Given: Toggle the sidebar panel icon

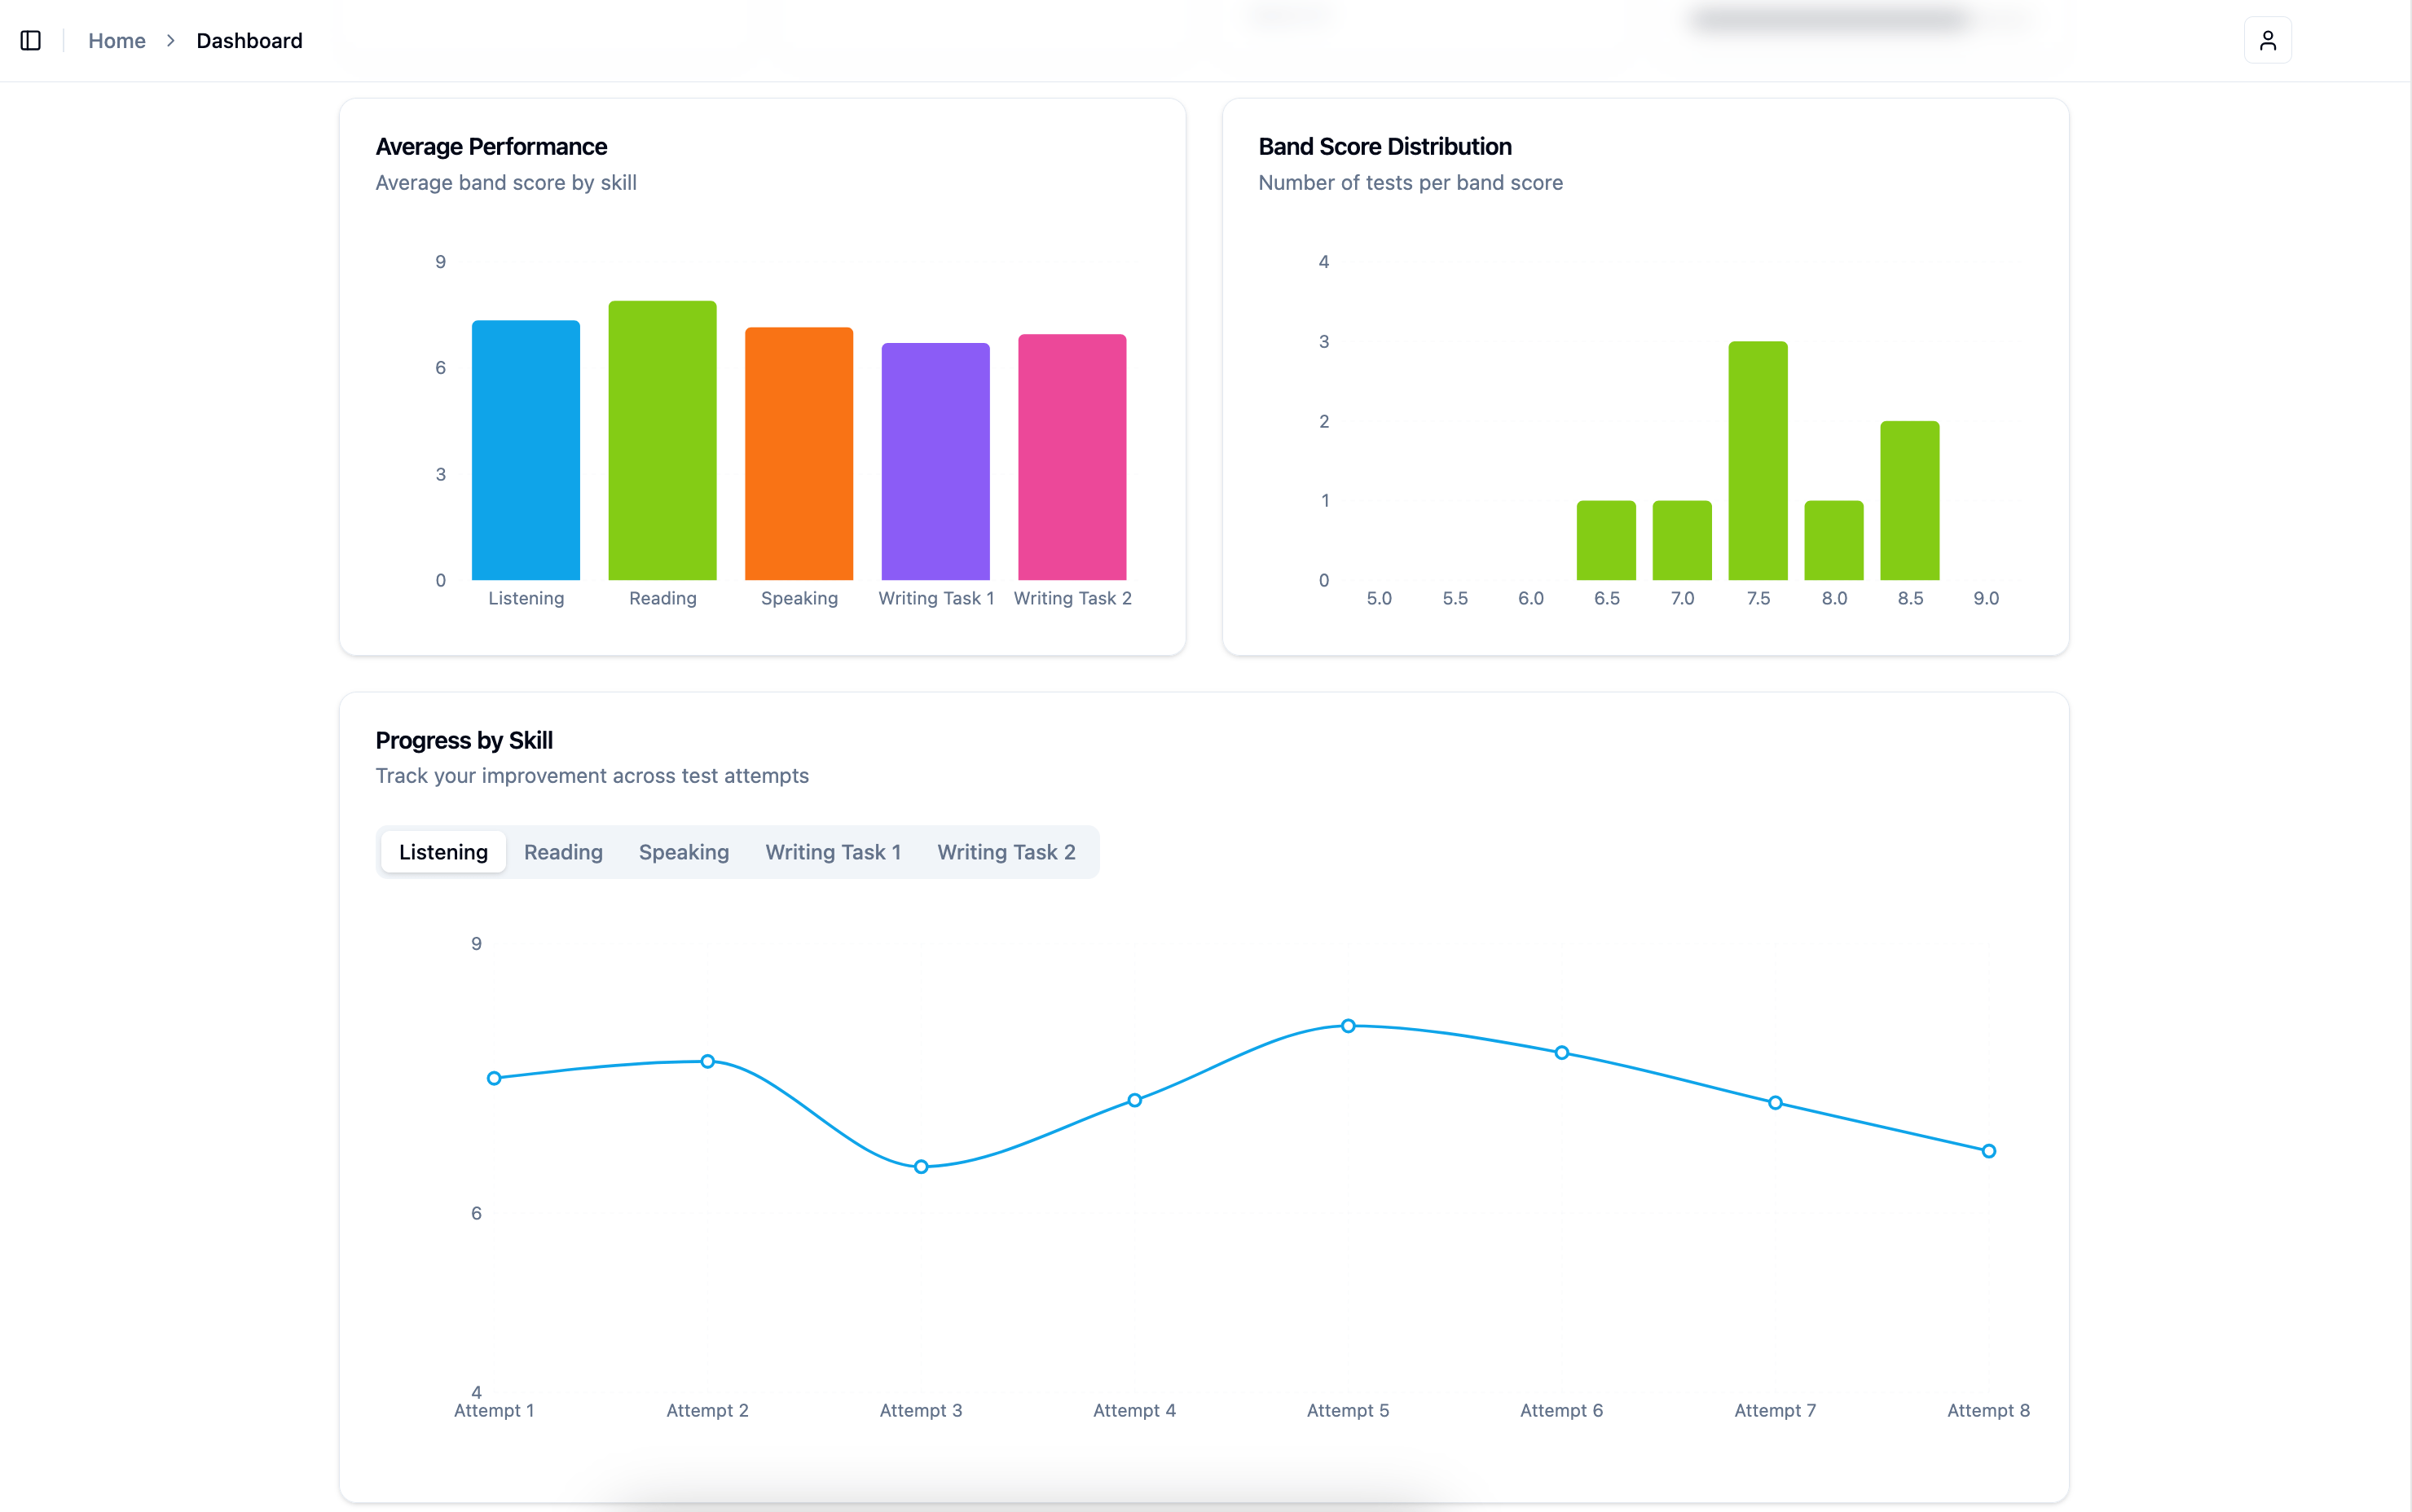Looking at the screenshot, I should [x=31, y=40].
